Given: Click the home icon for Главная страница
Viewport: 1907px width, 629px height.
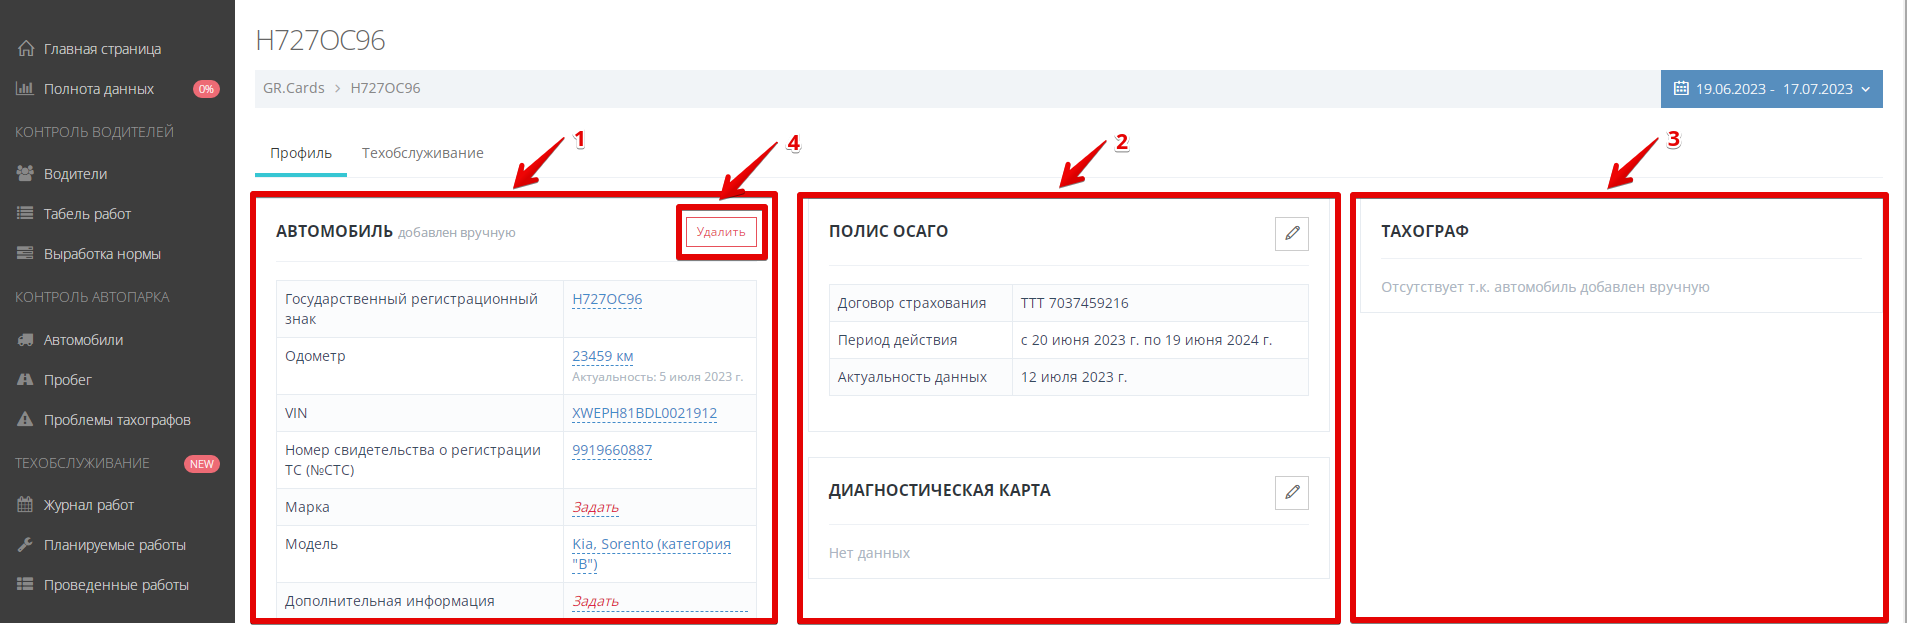Looking at the screenshot, I should point(25,48).
